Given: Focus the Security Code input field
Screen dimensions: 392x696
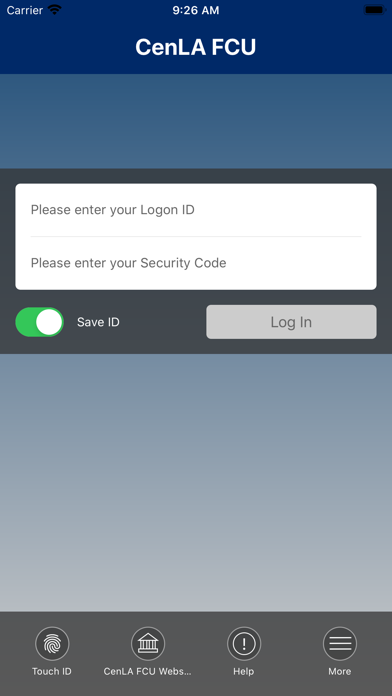Looking at the screenshot, I should pyautogui.click(x=196, y=263).
